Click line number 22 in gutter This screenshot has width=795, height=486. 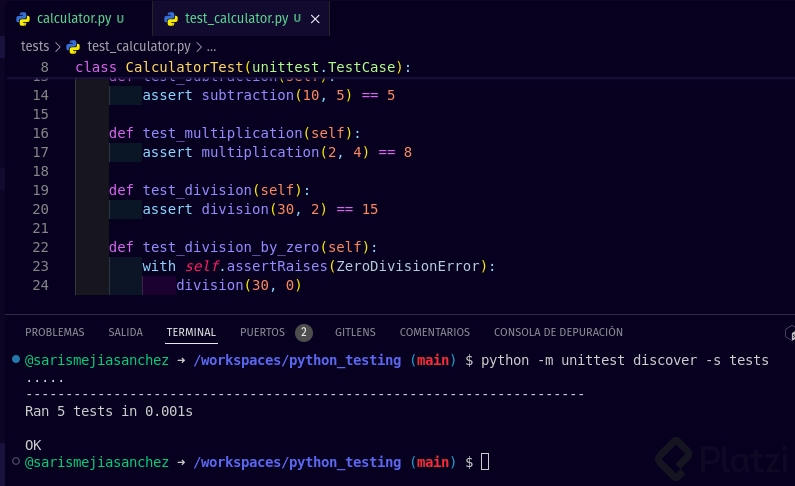point(41,247)
